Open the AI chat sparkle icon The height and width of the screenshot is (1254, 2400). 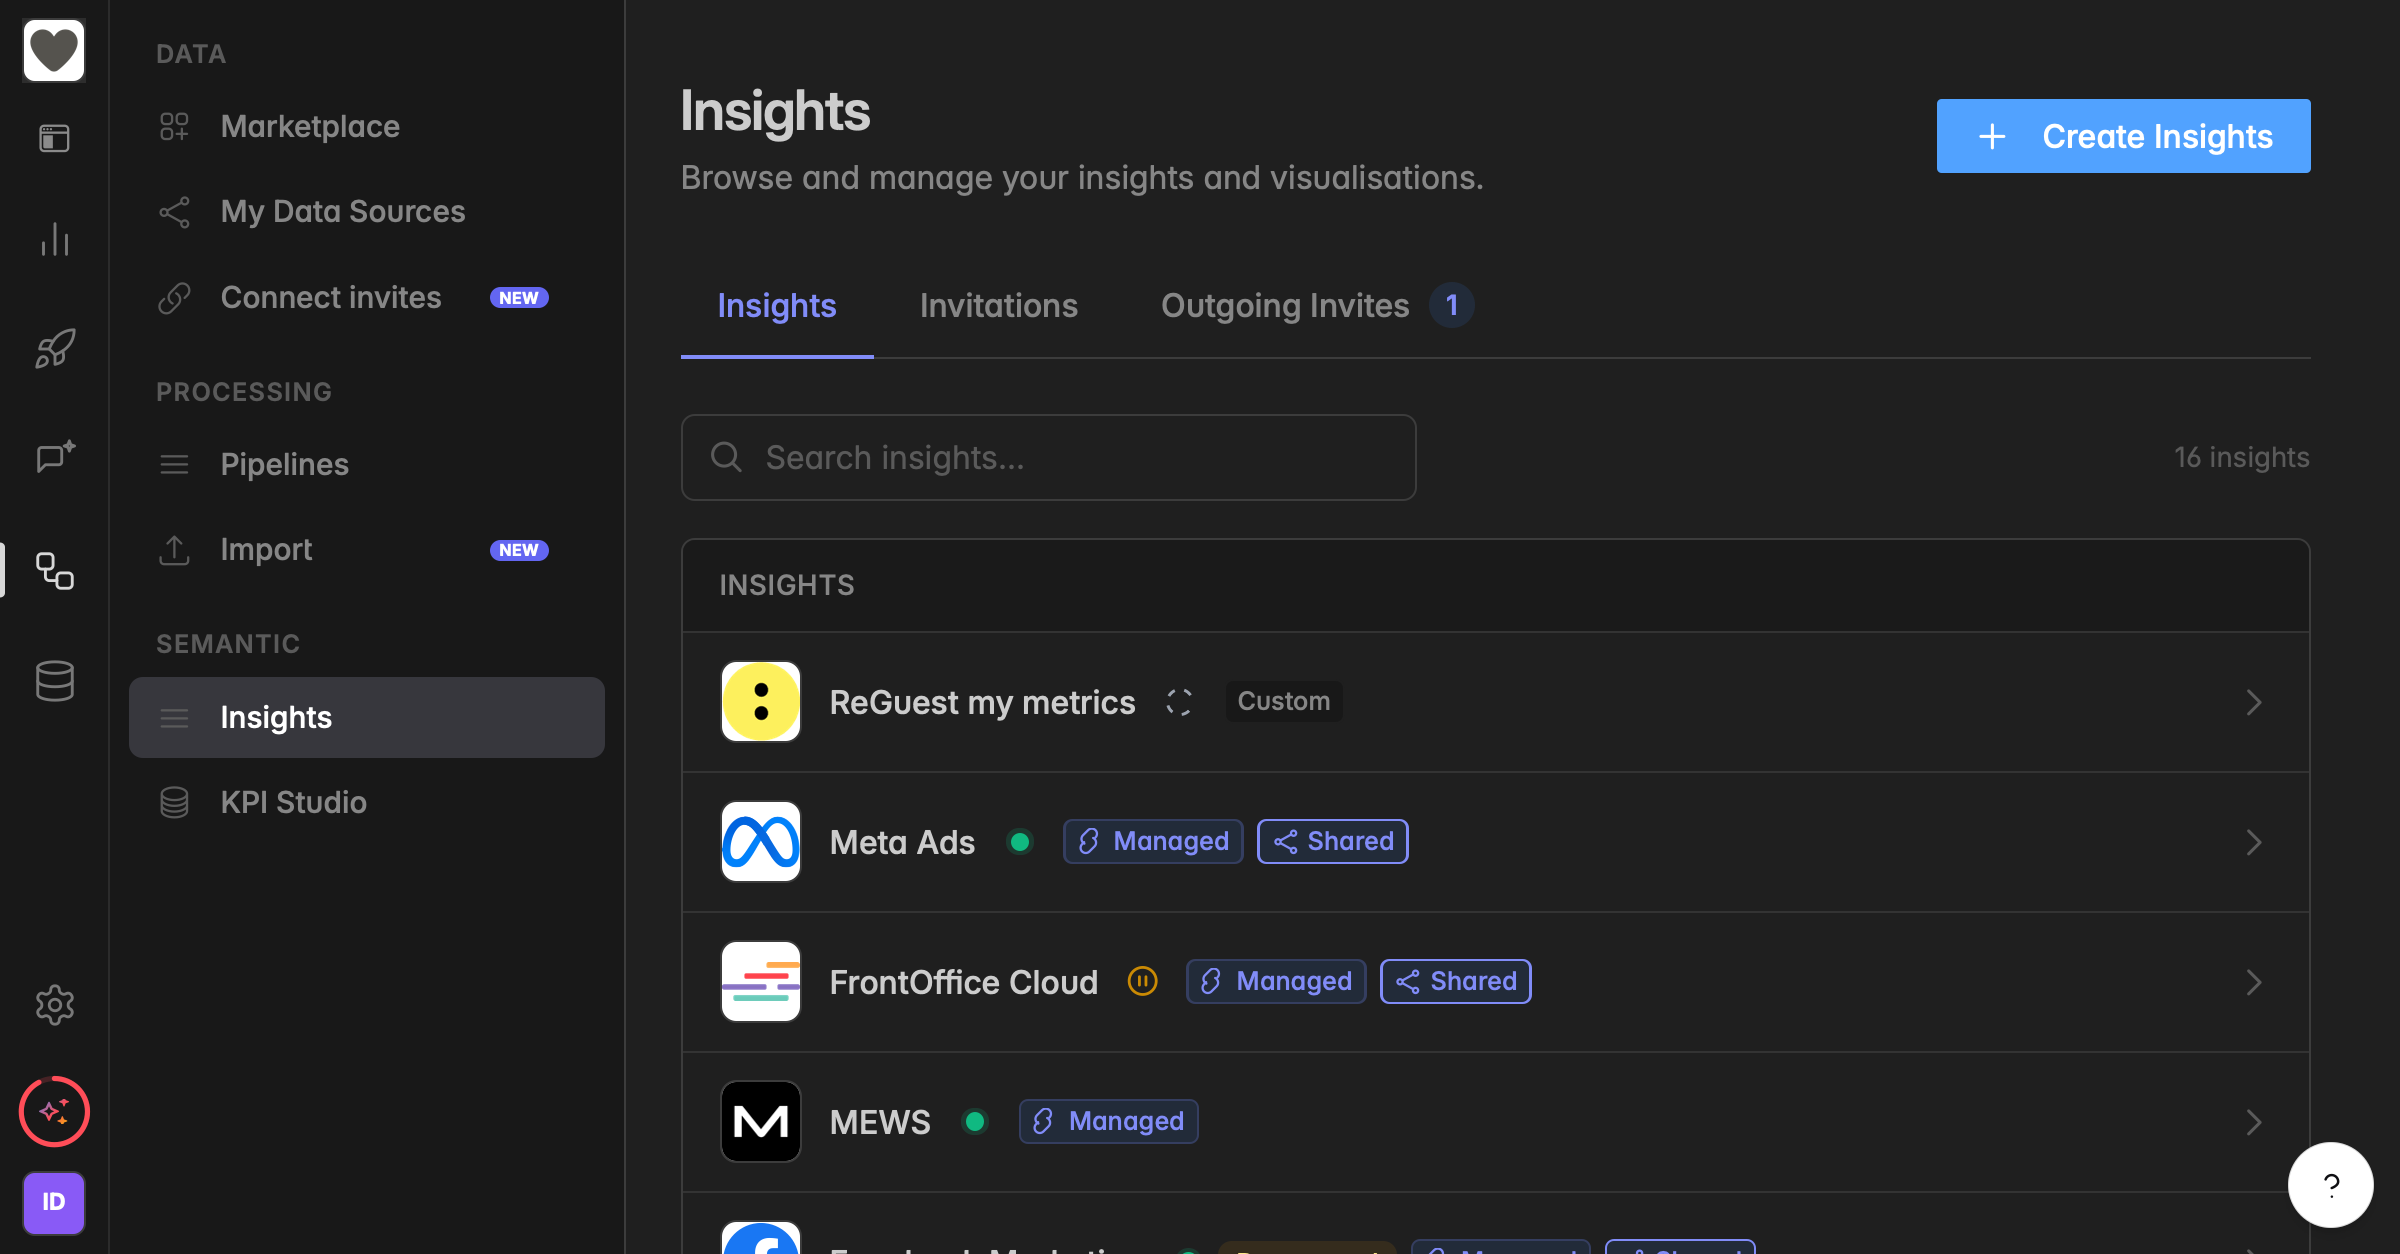coord(55,457)
